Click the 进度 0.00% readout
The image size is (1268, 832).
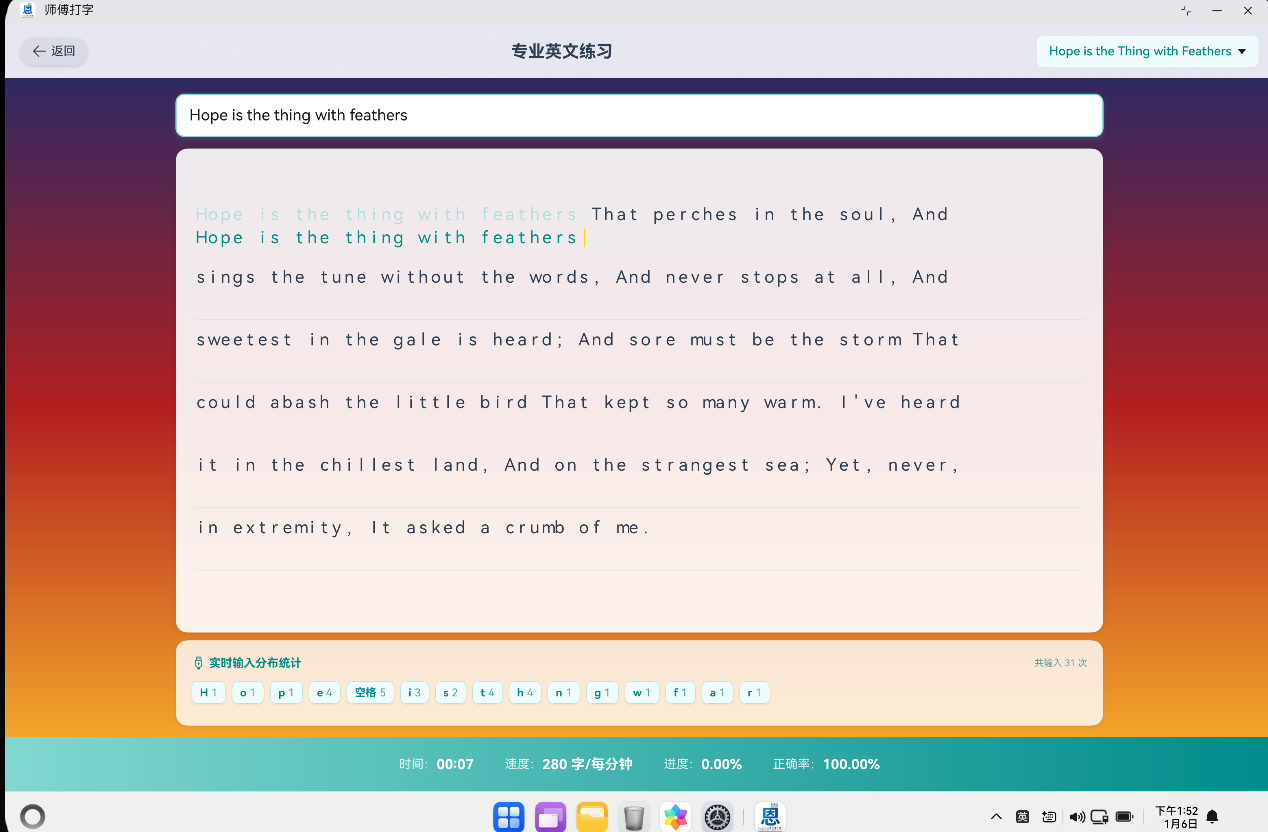(703, 764)
